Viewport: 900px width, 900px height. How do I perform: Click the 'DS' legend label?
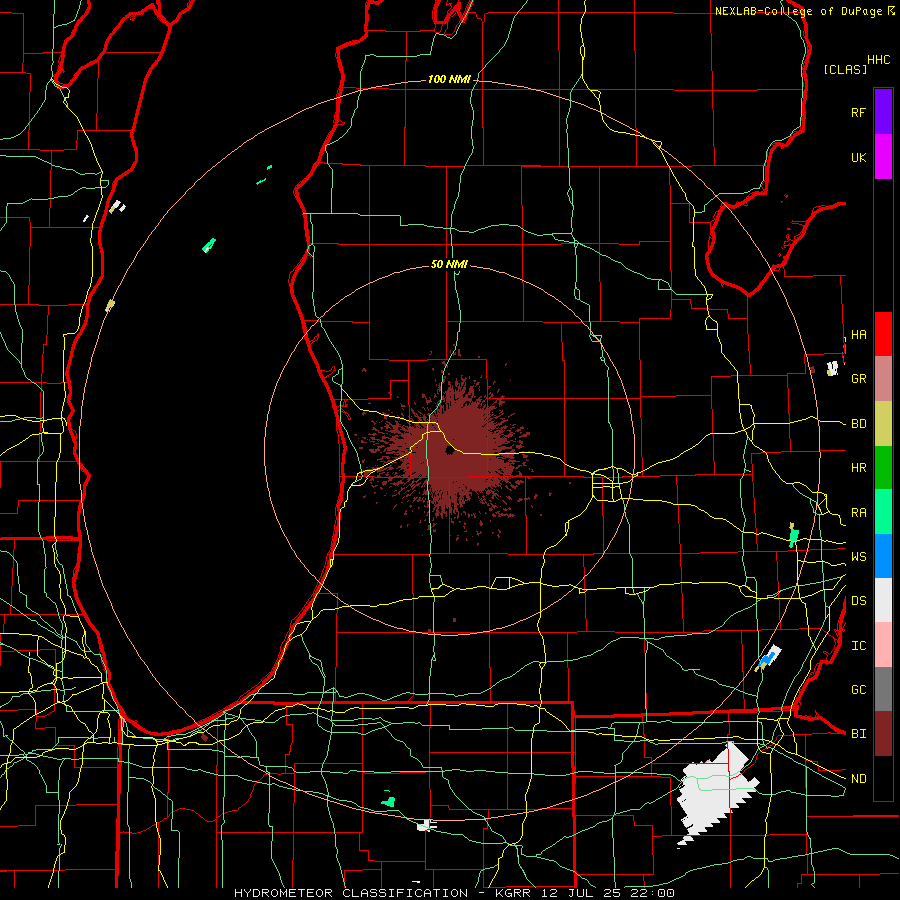point(859,601)
